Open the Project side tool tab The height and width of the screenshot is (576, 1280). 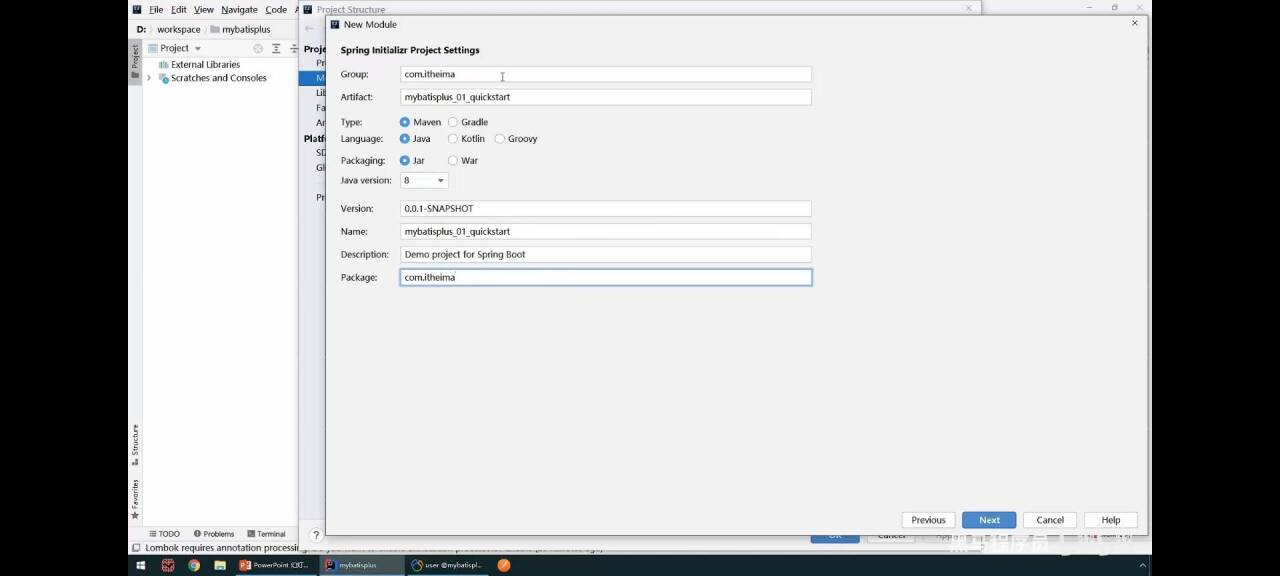[x=135, y=61]
